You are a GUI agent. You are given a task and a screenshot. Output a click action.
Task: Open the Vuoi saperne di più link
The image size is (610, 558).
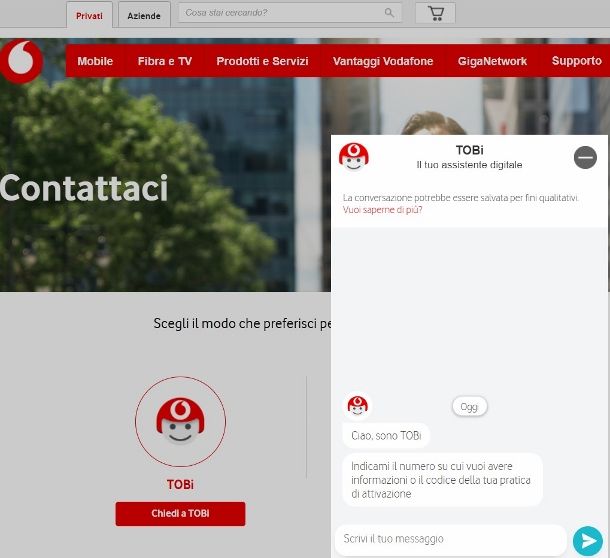click(382, 210)
